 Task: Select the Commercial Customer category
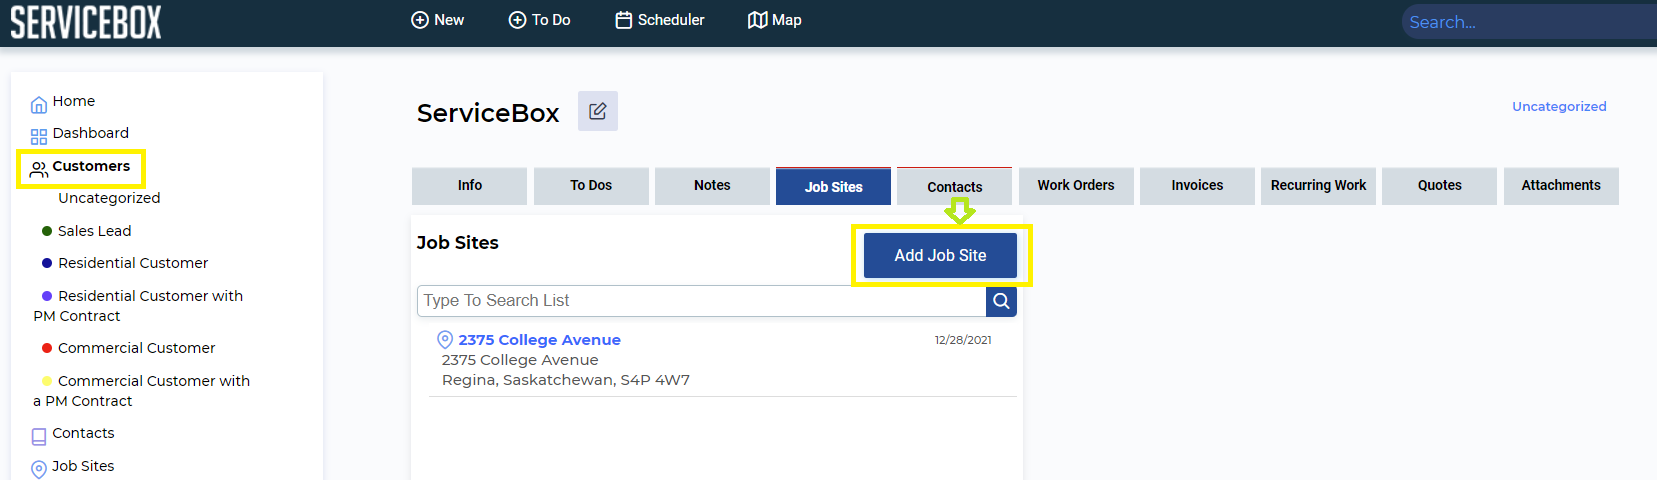[x=137, y=348]
